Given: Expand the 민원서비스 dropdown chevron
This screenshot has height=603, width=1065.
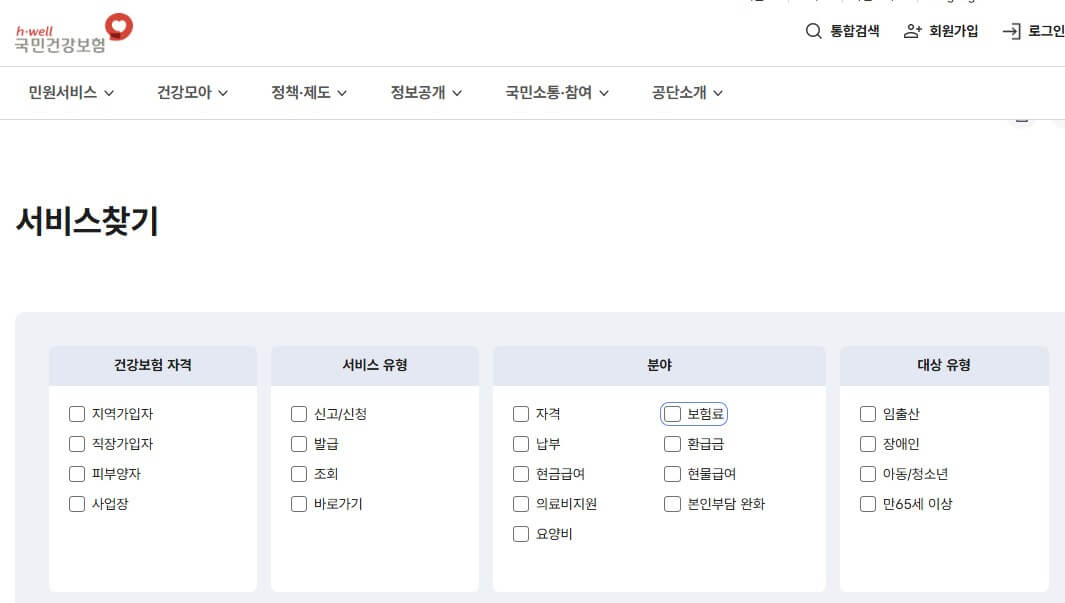Looking at the screenshot, I should click(x=111, y=92).
